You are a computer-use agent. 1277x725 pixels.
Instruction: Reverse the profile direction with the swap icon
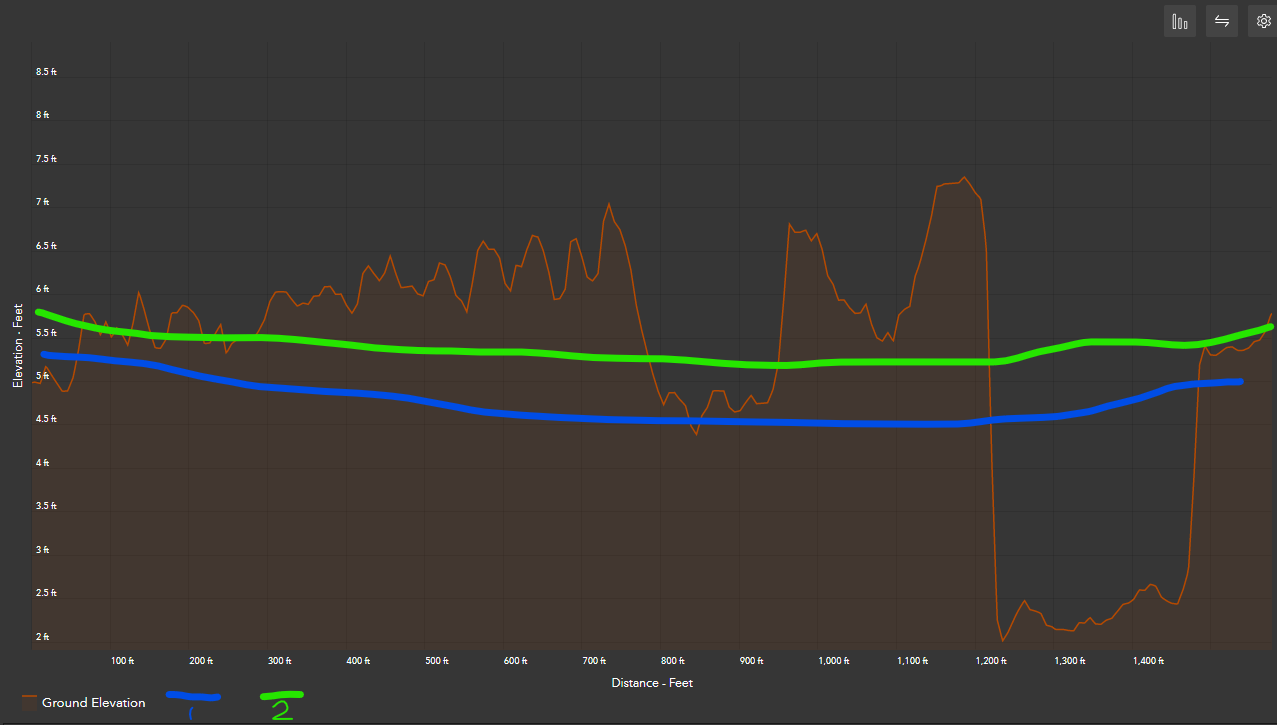click(x=1221, y=20)
